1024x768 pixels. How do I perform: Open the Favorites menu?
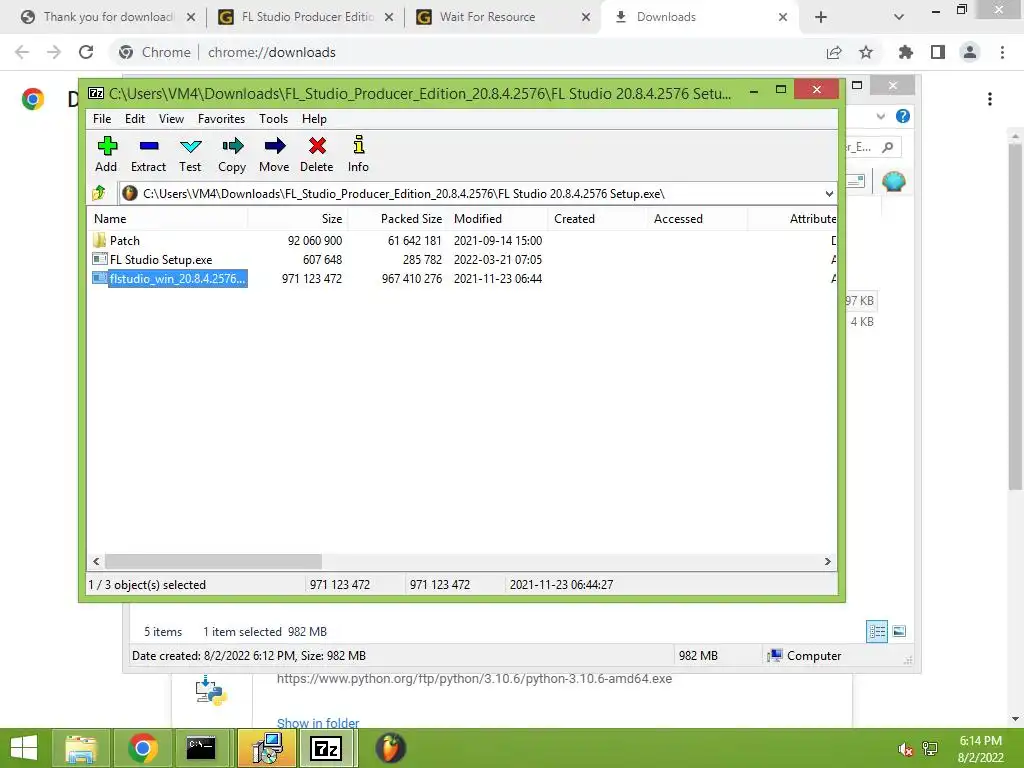tap(221, 119)
